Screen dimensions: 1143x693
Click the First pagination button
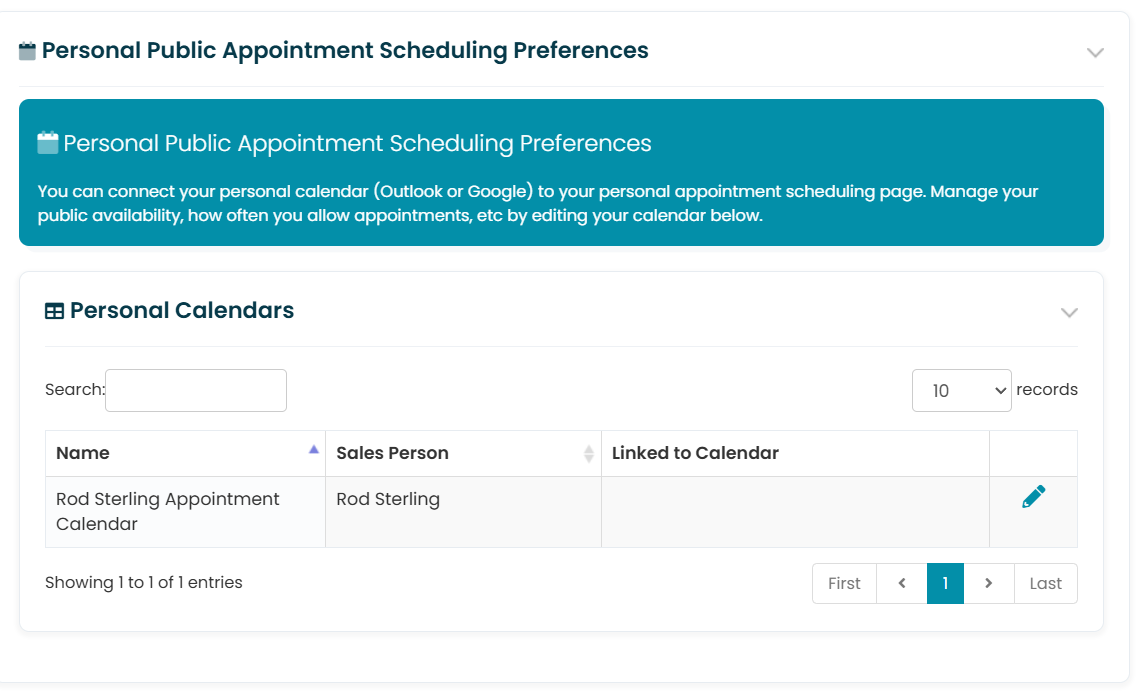tap(844, 583)
